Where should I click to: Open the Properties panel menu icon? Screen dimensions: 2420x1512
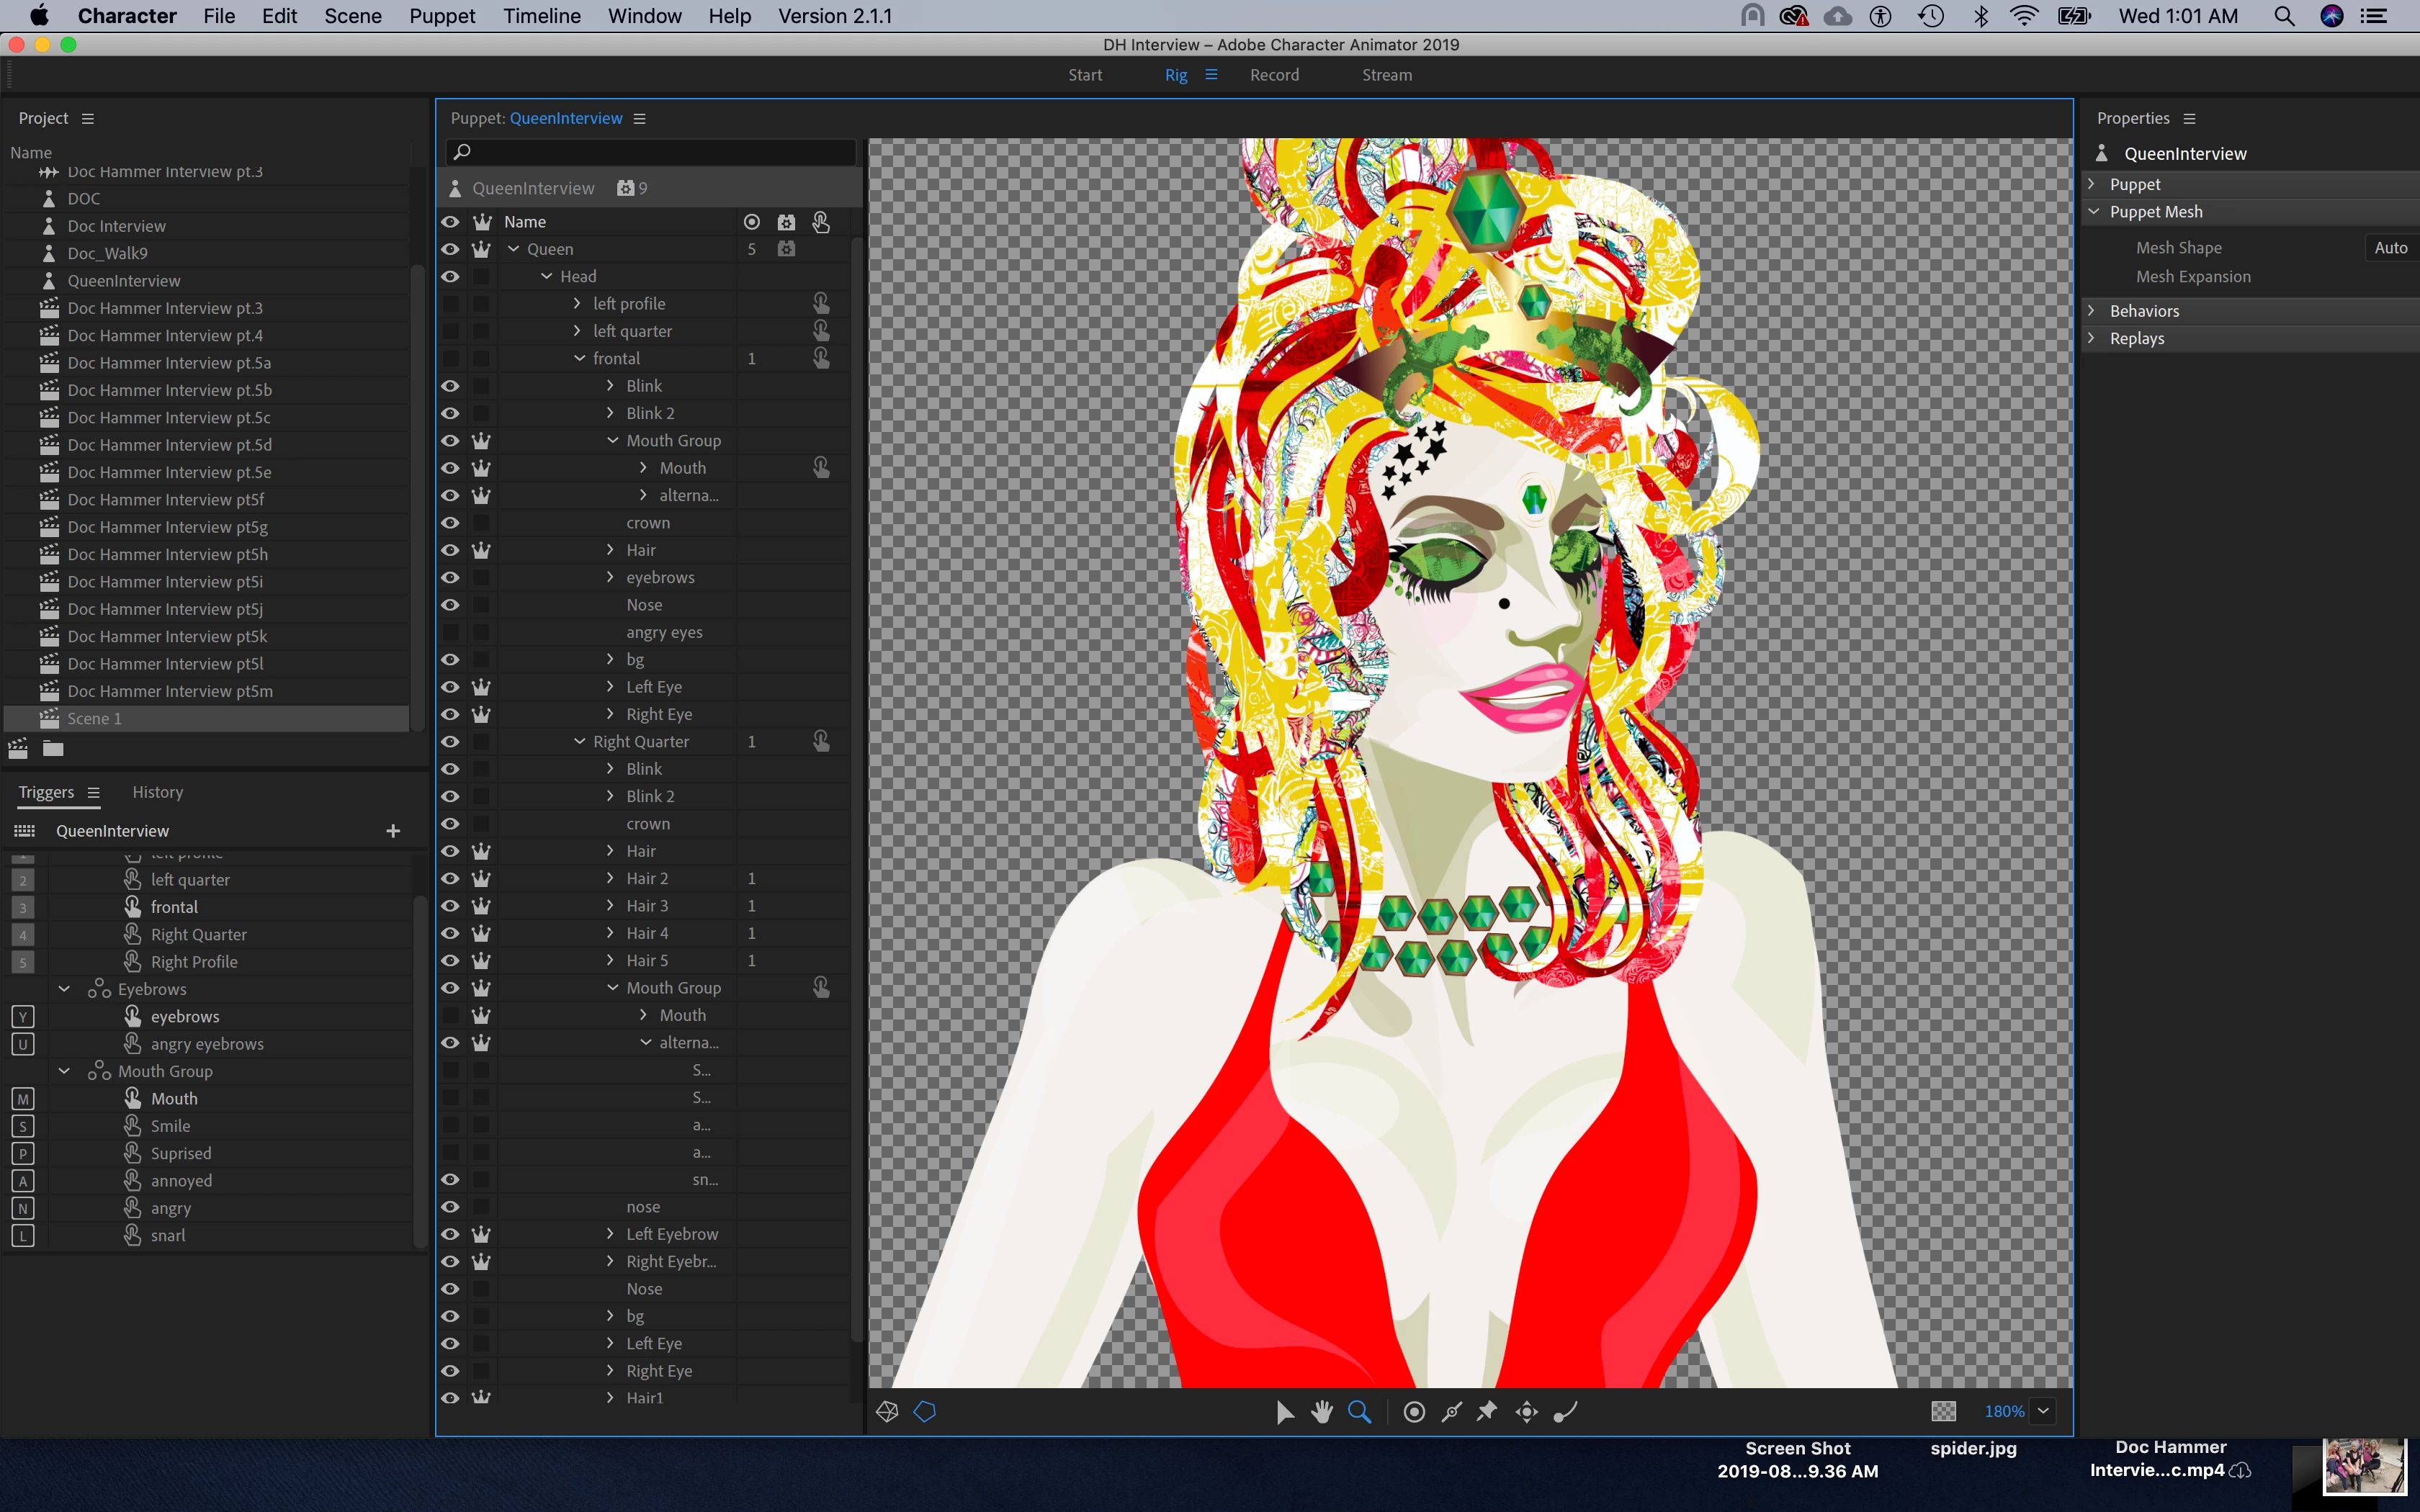point(2189,118)
